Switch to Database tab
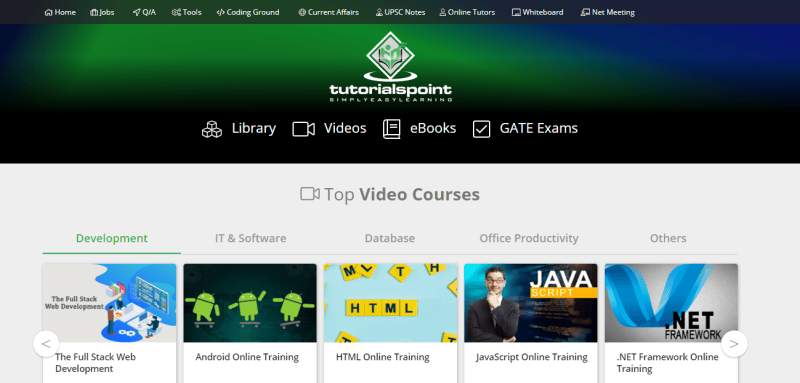This screenshot has width=800, height=383. [x=390, y=238]
